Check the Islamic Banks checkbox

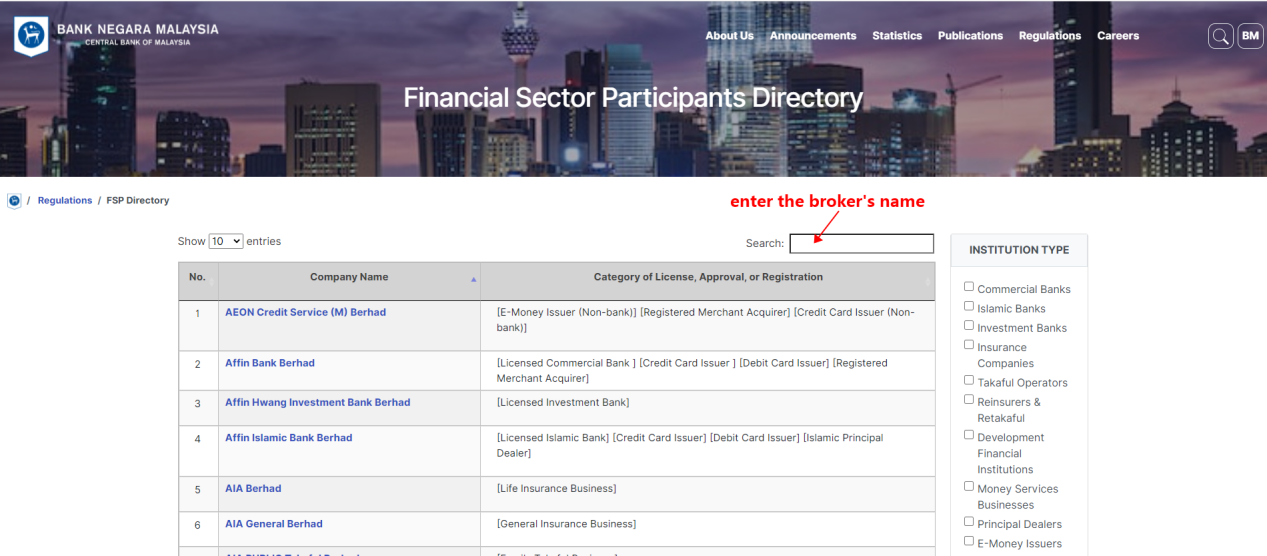pos(968,306)
